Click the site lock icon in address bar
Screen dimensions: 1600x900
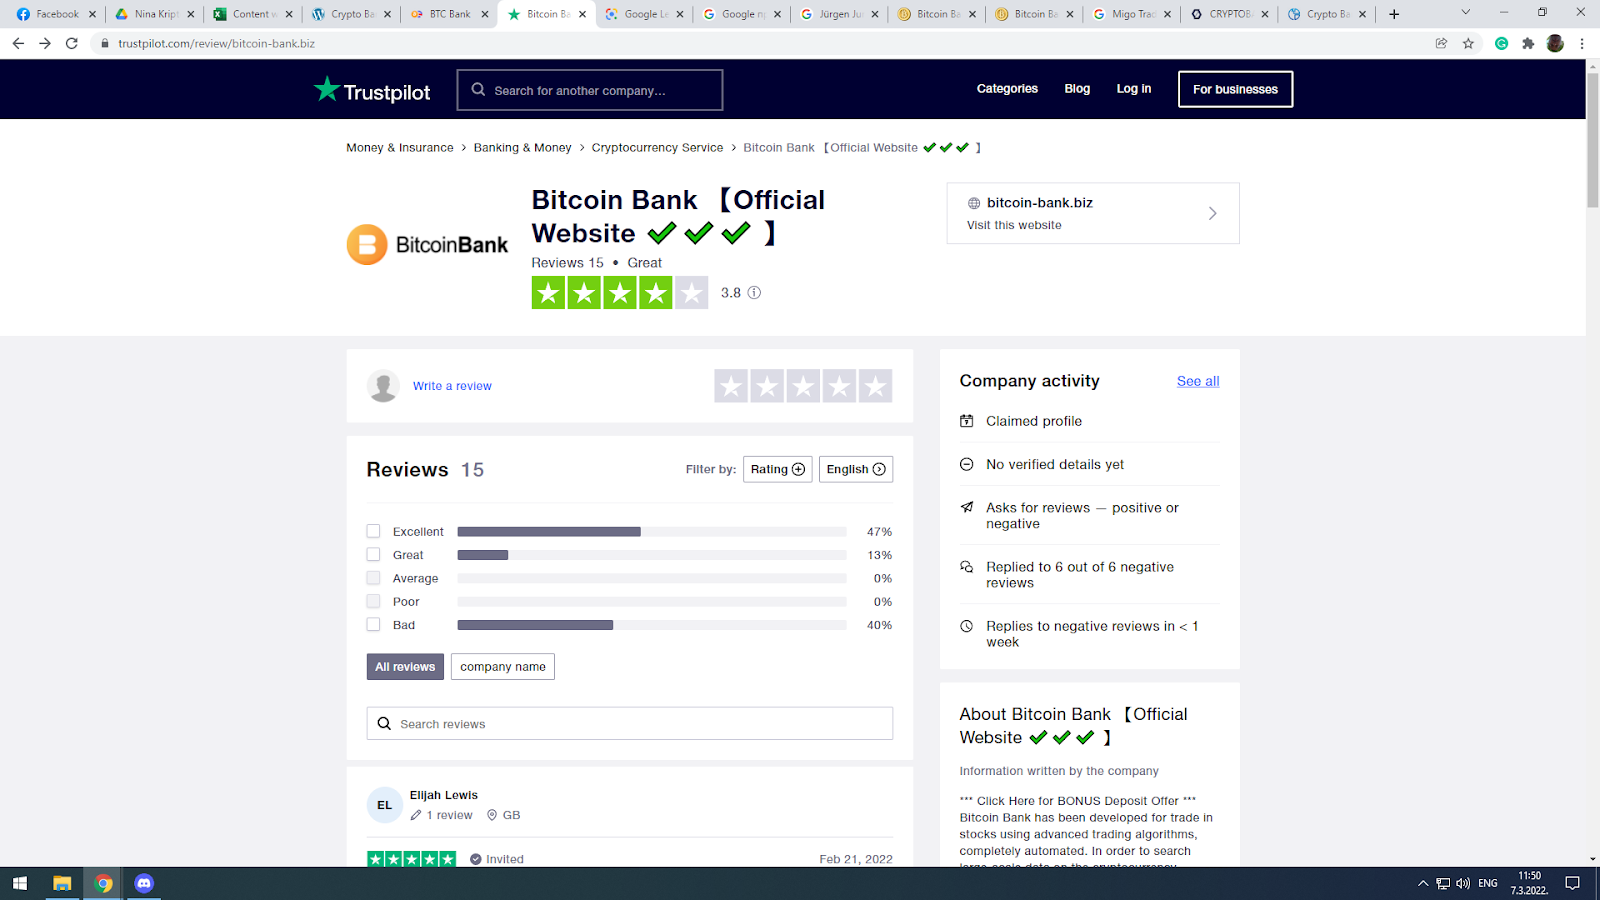click(104, 43)
